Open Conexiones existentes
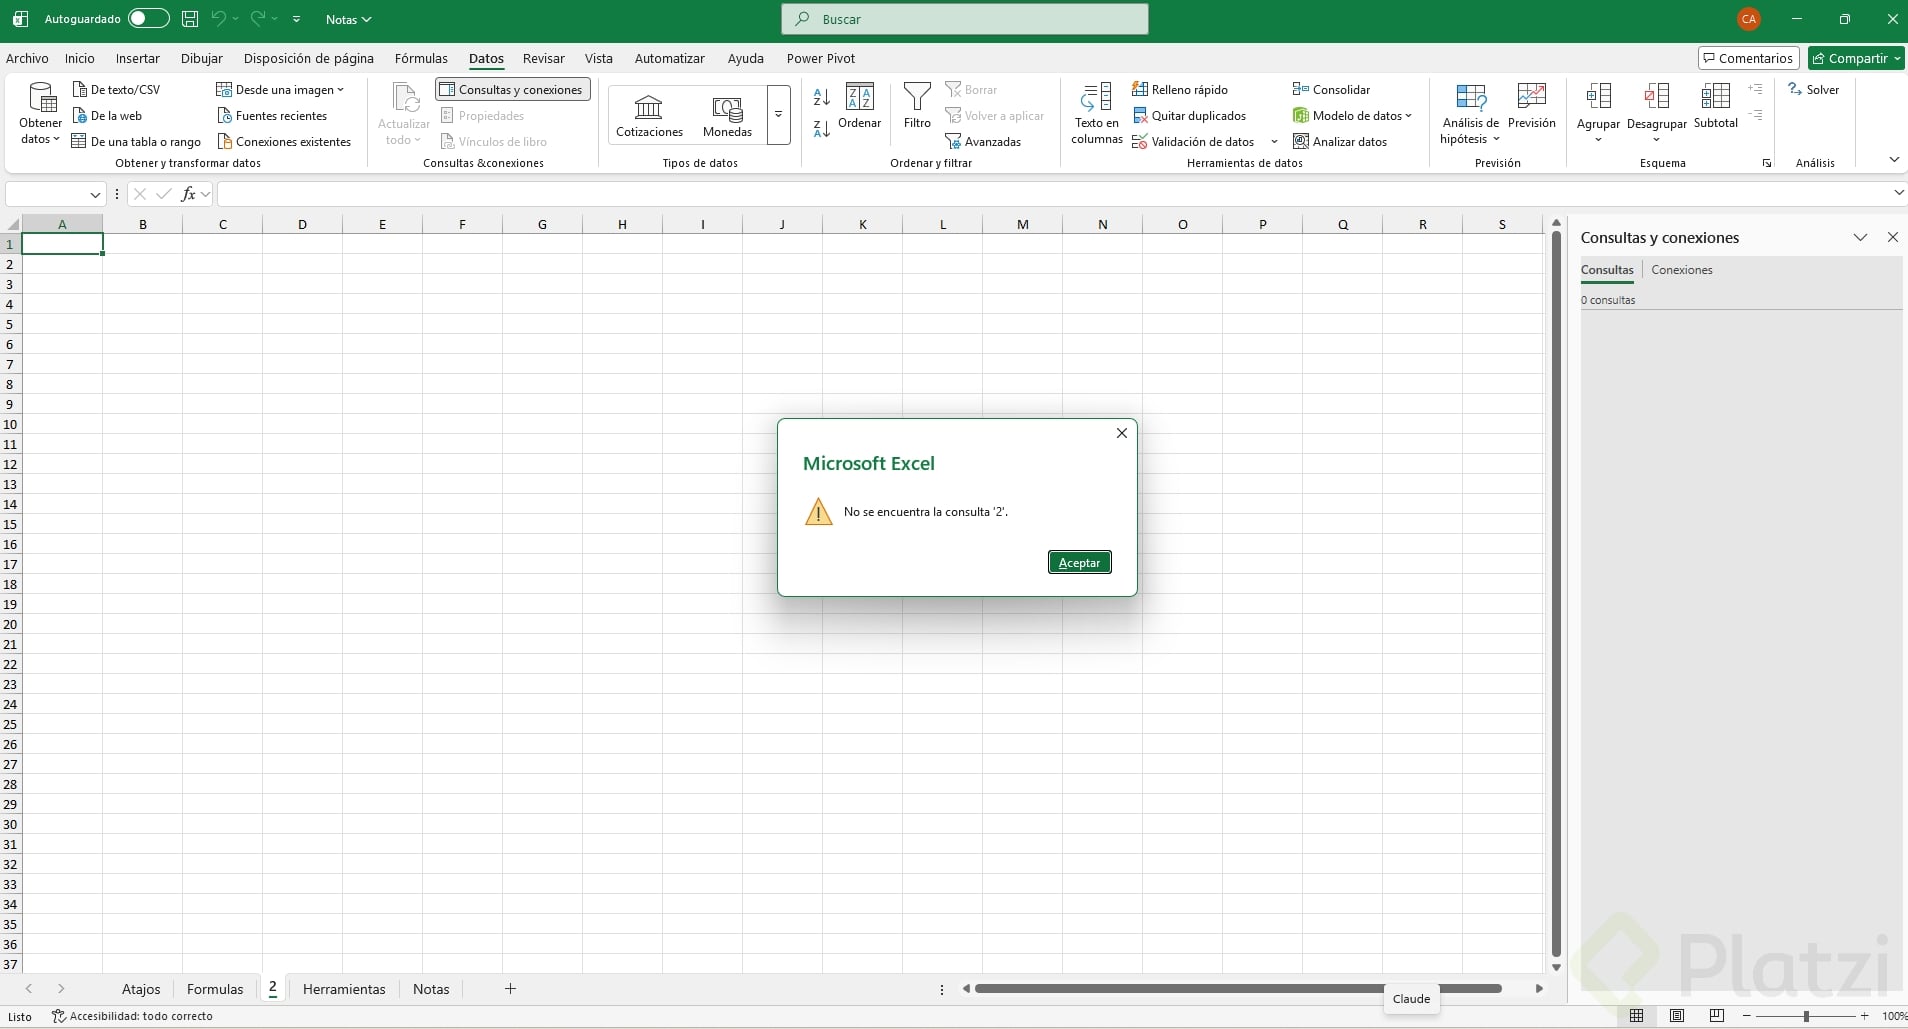Screen dimensions: 1908x1029 tap(284, 142)
